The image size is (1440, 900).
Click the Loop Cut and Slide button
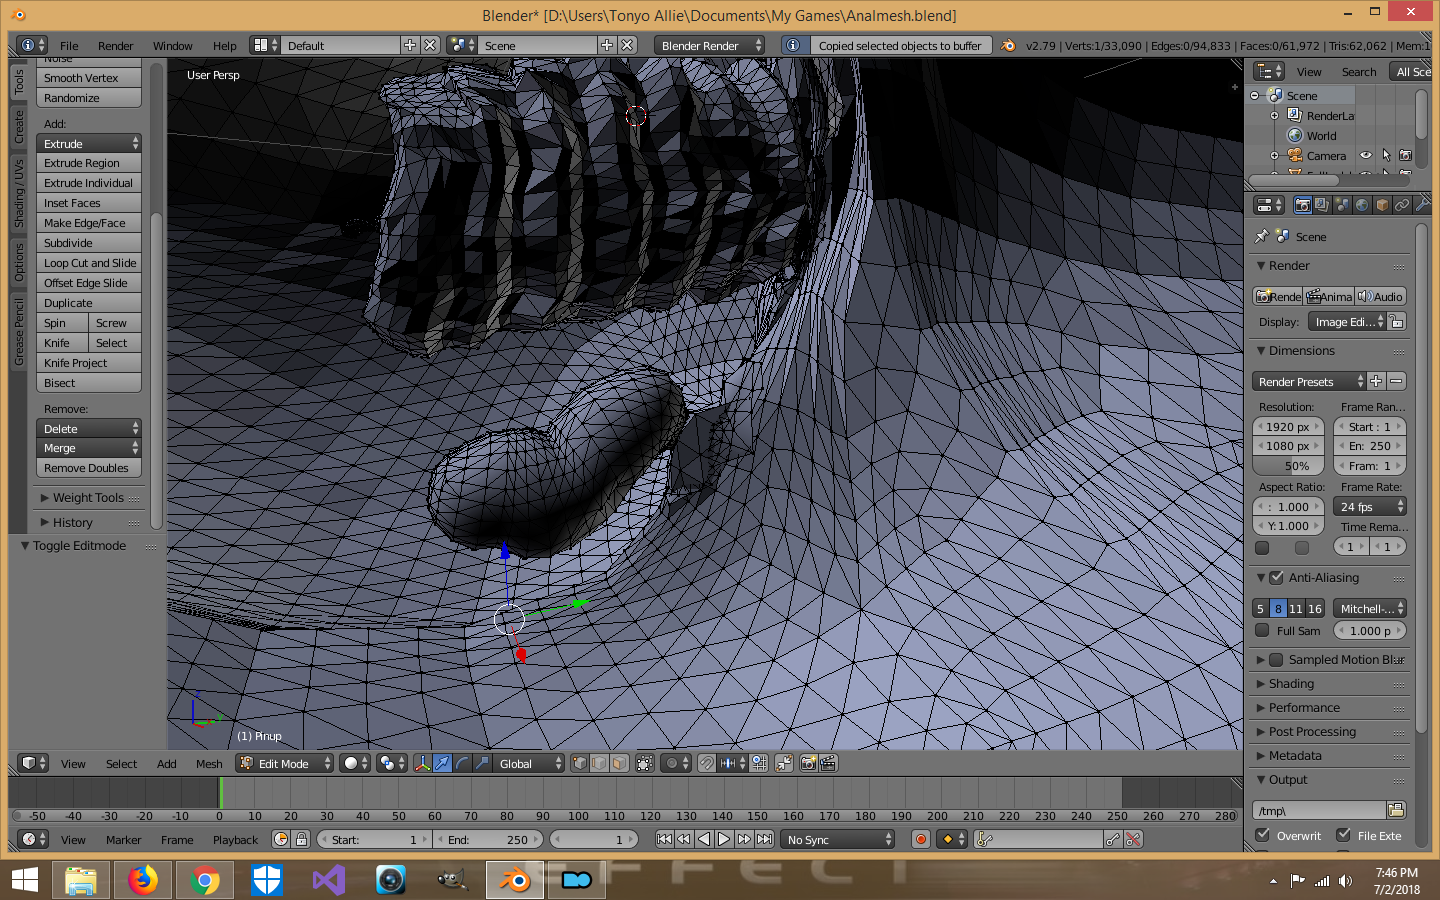(x=88, y=262)
